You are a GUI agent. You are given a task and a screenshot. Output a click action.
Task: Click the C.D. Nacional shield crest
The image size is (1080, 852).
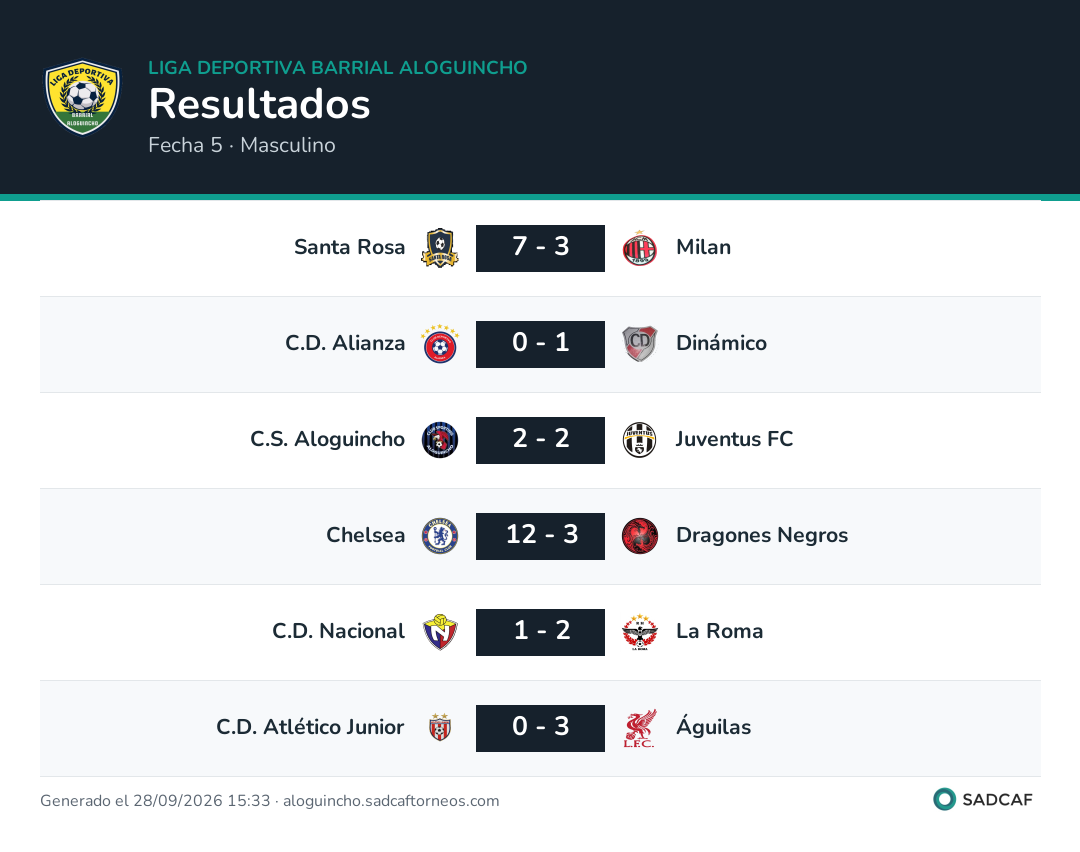[x=439, y=632]
